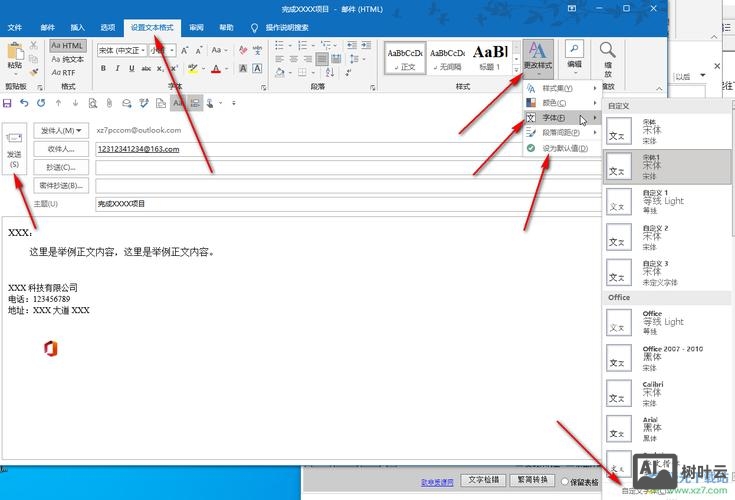Select the Aa HTML format option

tap(68, 45)
